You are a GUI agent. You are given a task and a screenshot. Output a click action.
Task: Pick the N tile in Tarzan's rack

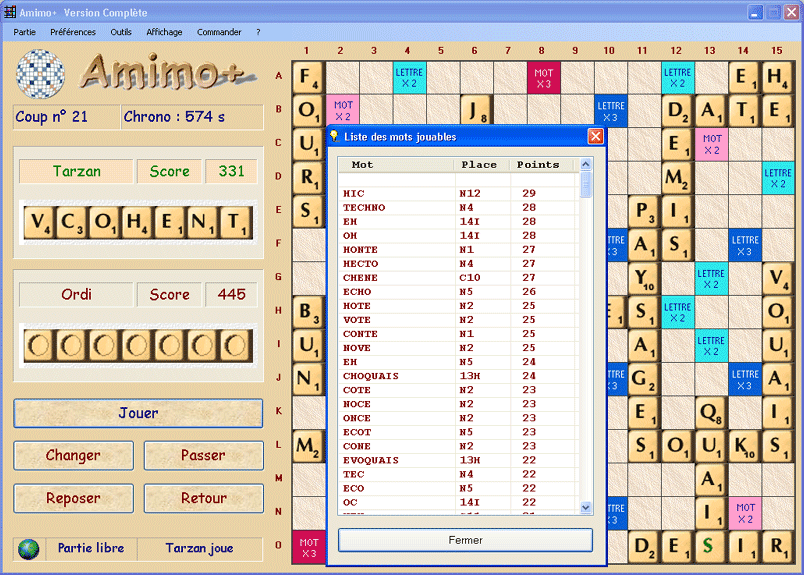tap(203, 223)
